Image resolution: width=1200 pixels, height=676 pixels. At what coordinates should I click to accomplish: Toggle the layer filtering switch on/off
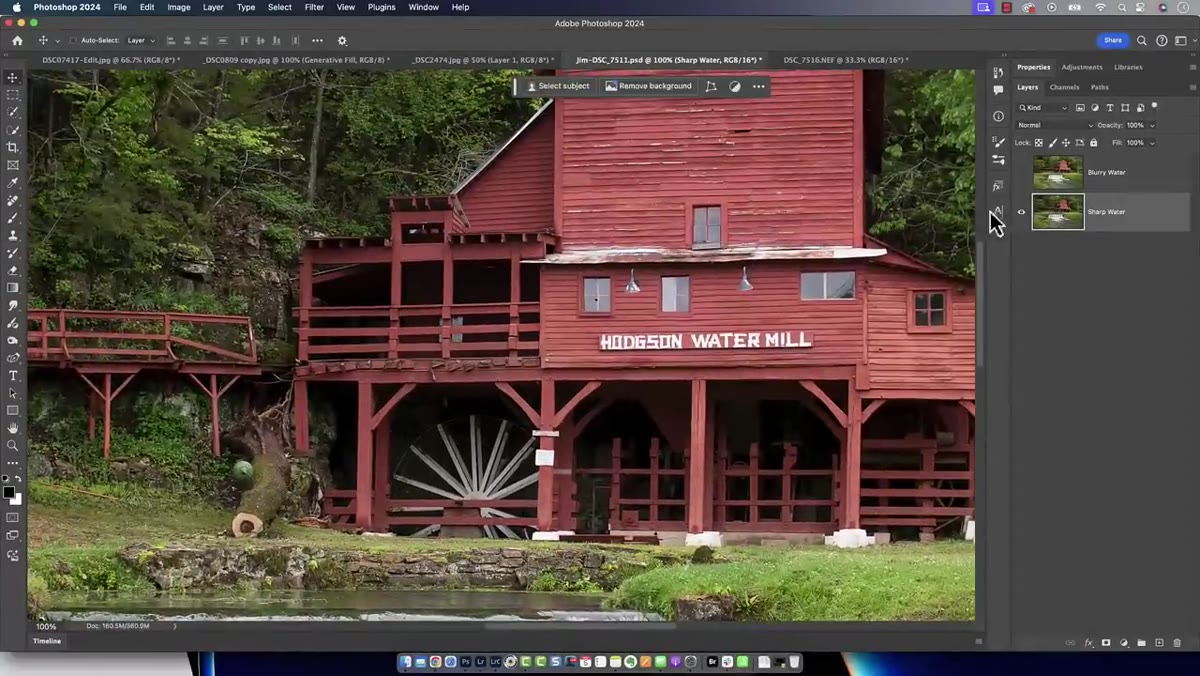(1155, 106)
